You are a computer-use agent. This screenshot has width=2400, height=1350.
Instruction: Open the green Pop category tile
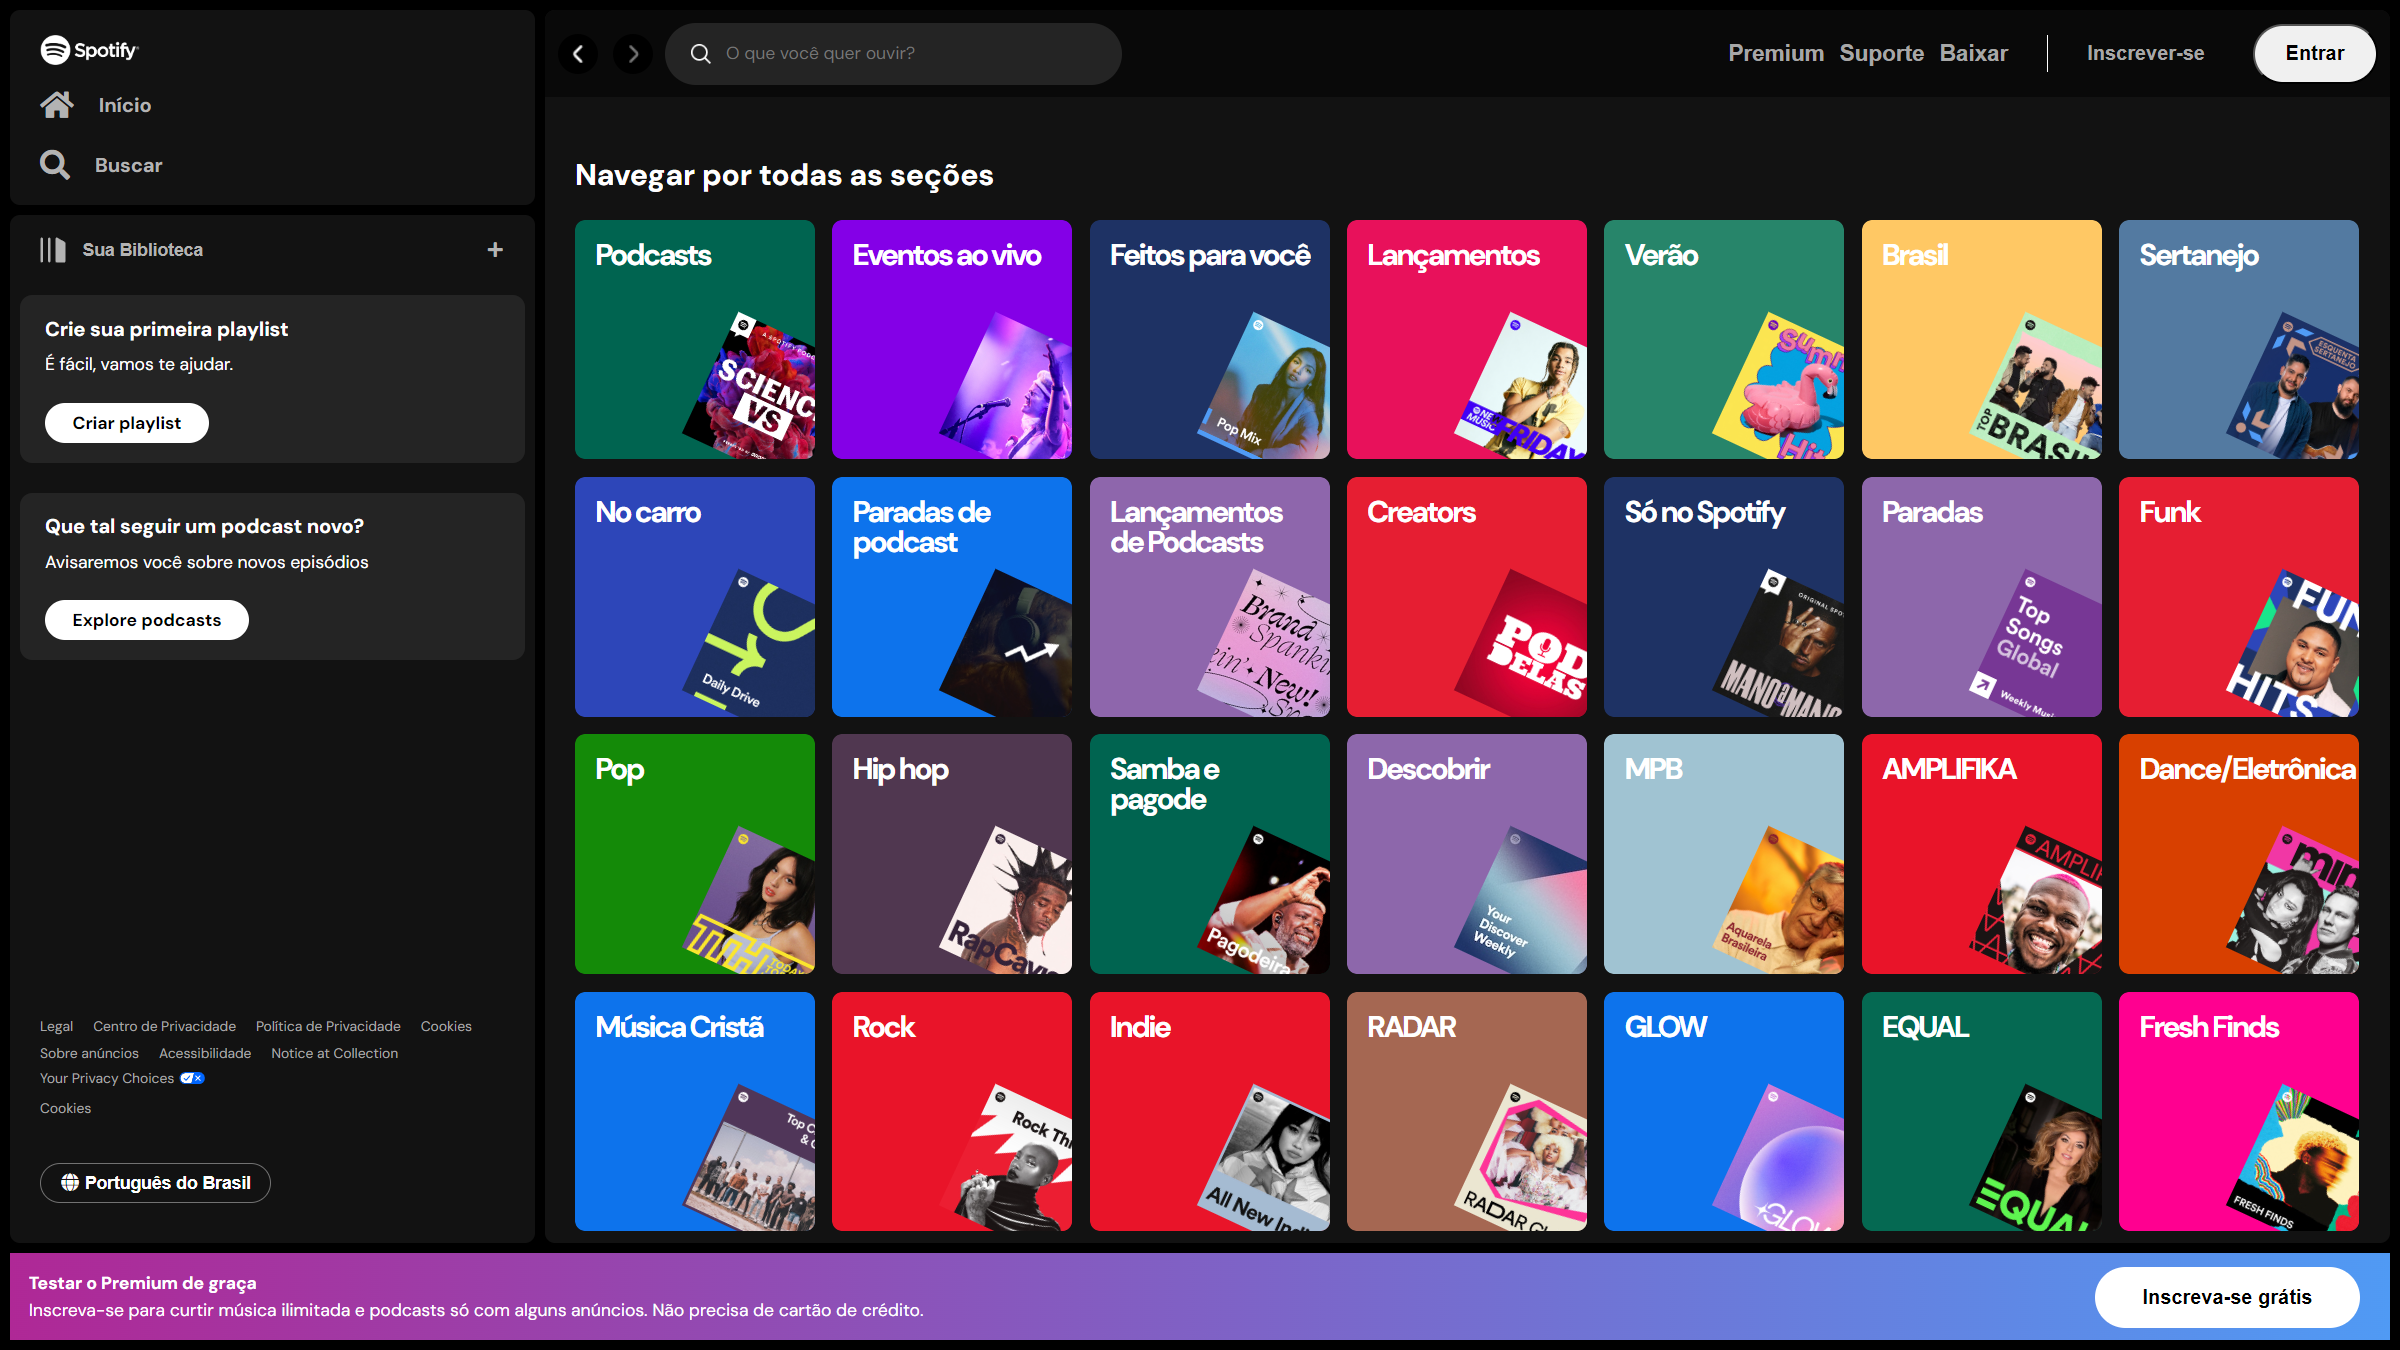pyautogui.click(x=694, y=853)
